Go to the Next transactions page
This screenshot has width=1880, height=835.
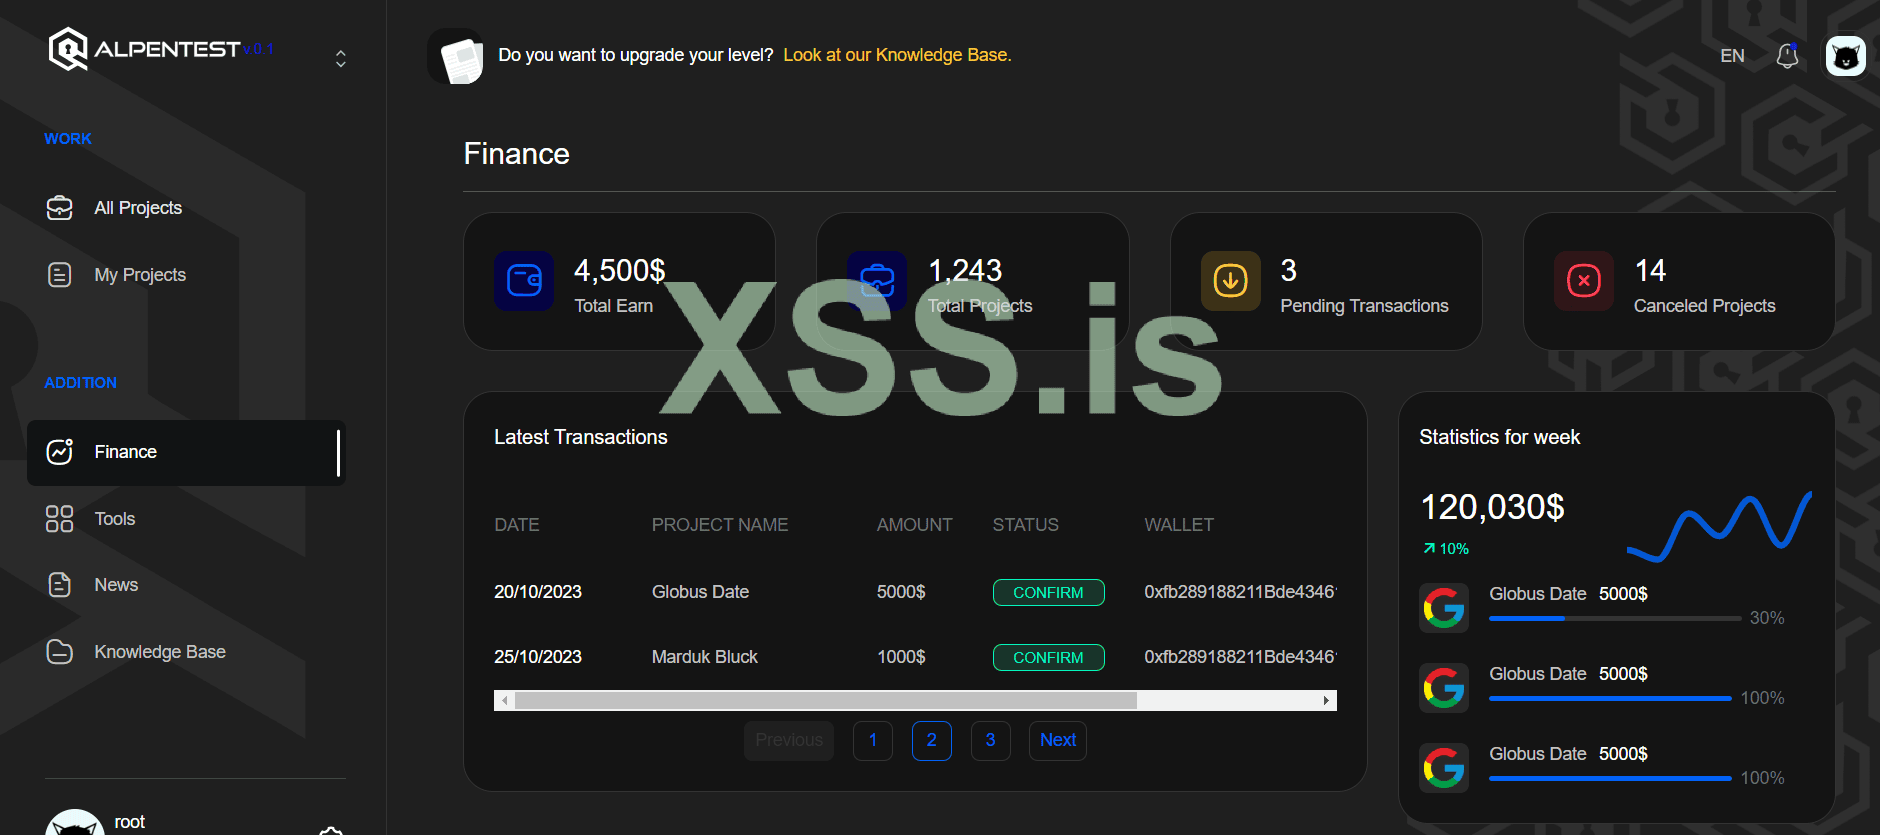(x=1058, y=741)
